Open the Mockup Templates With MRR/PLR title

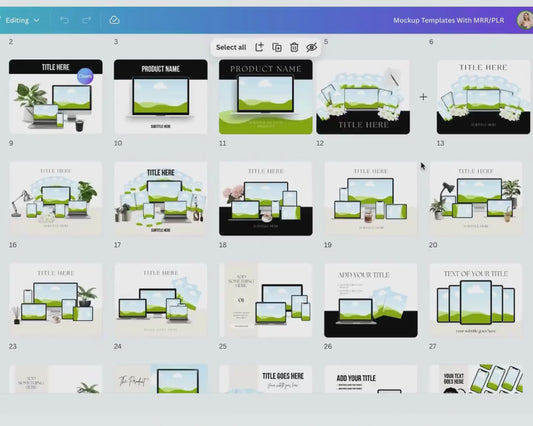coord(449,20)
